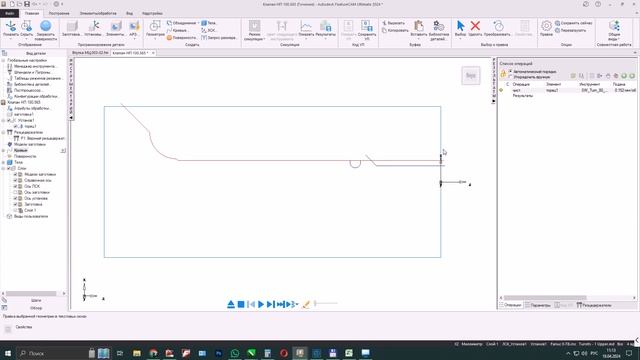Screen dimensions: 640x360
Task: Switch to the Вид ribbon tab
Action: 129,13
